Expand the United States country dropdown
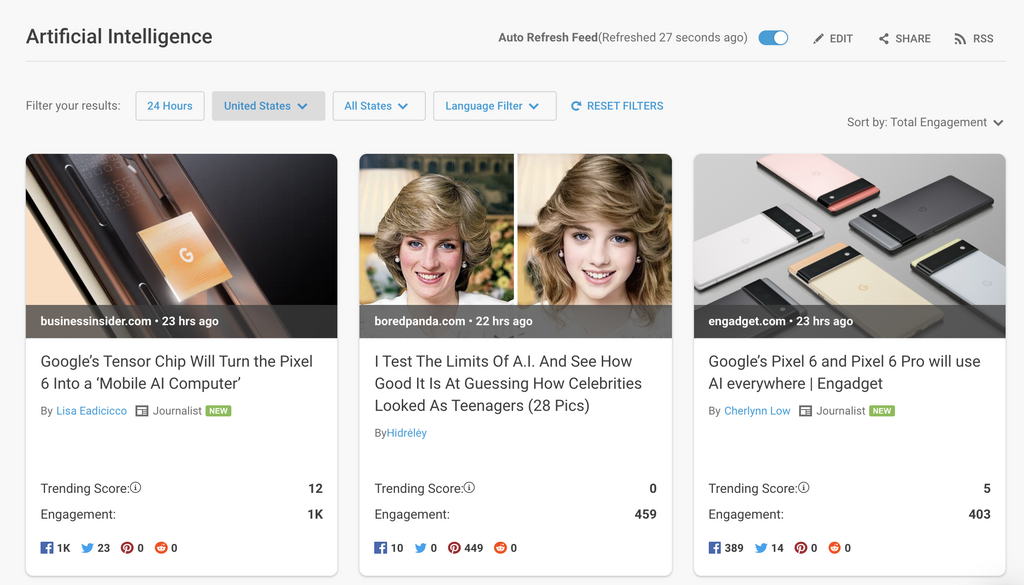Image resolution: width=1024 pixels, height=585 pixels. pos(268,106)
